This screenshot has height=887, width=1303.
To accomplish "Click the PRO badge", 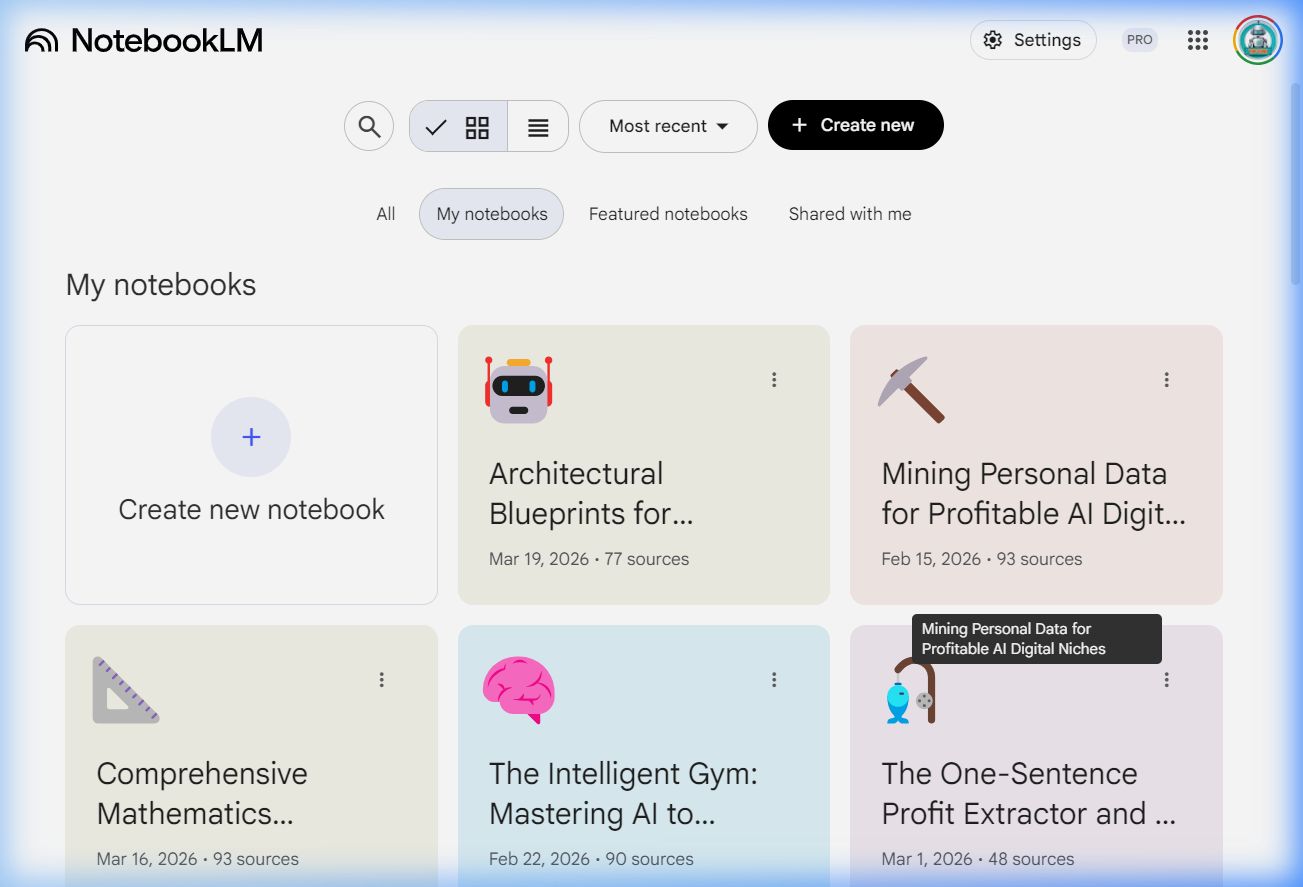I will pyautogui.click(x=1139, y=40).
